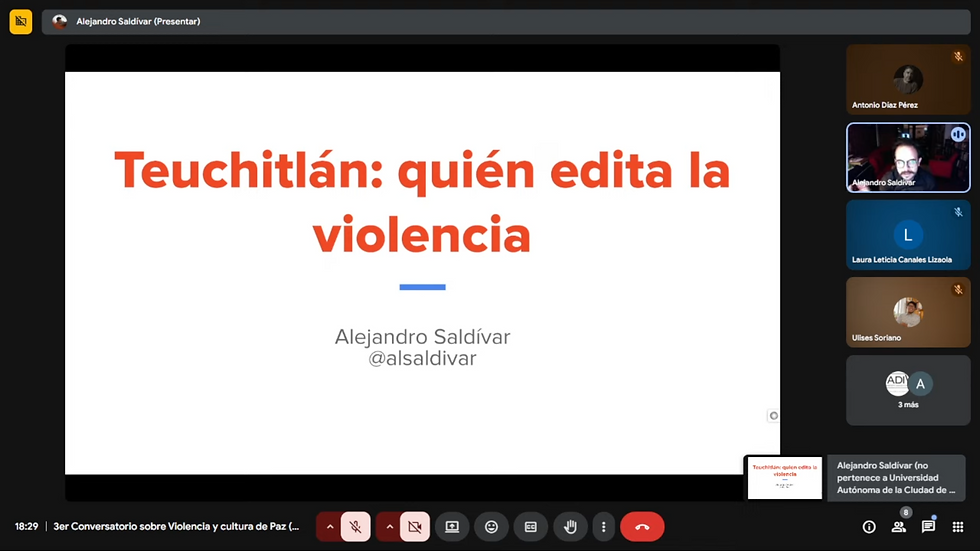This screenshot has height=551, width=980.
Task: Click the yellow presentation-off icon at top left
Action: [x=21, y=22]
